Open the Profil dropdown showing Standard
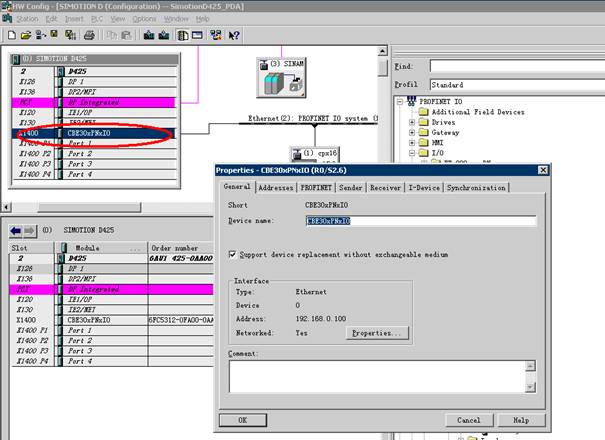The width and height of the screenshot is (605, 440). (515, 84)
